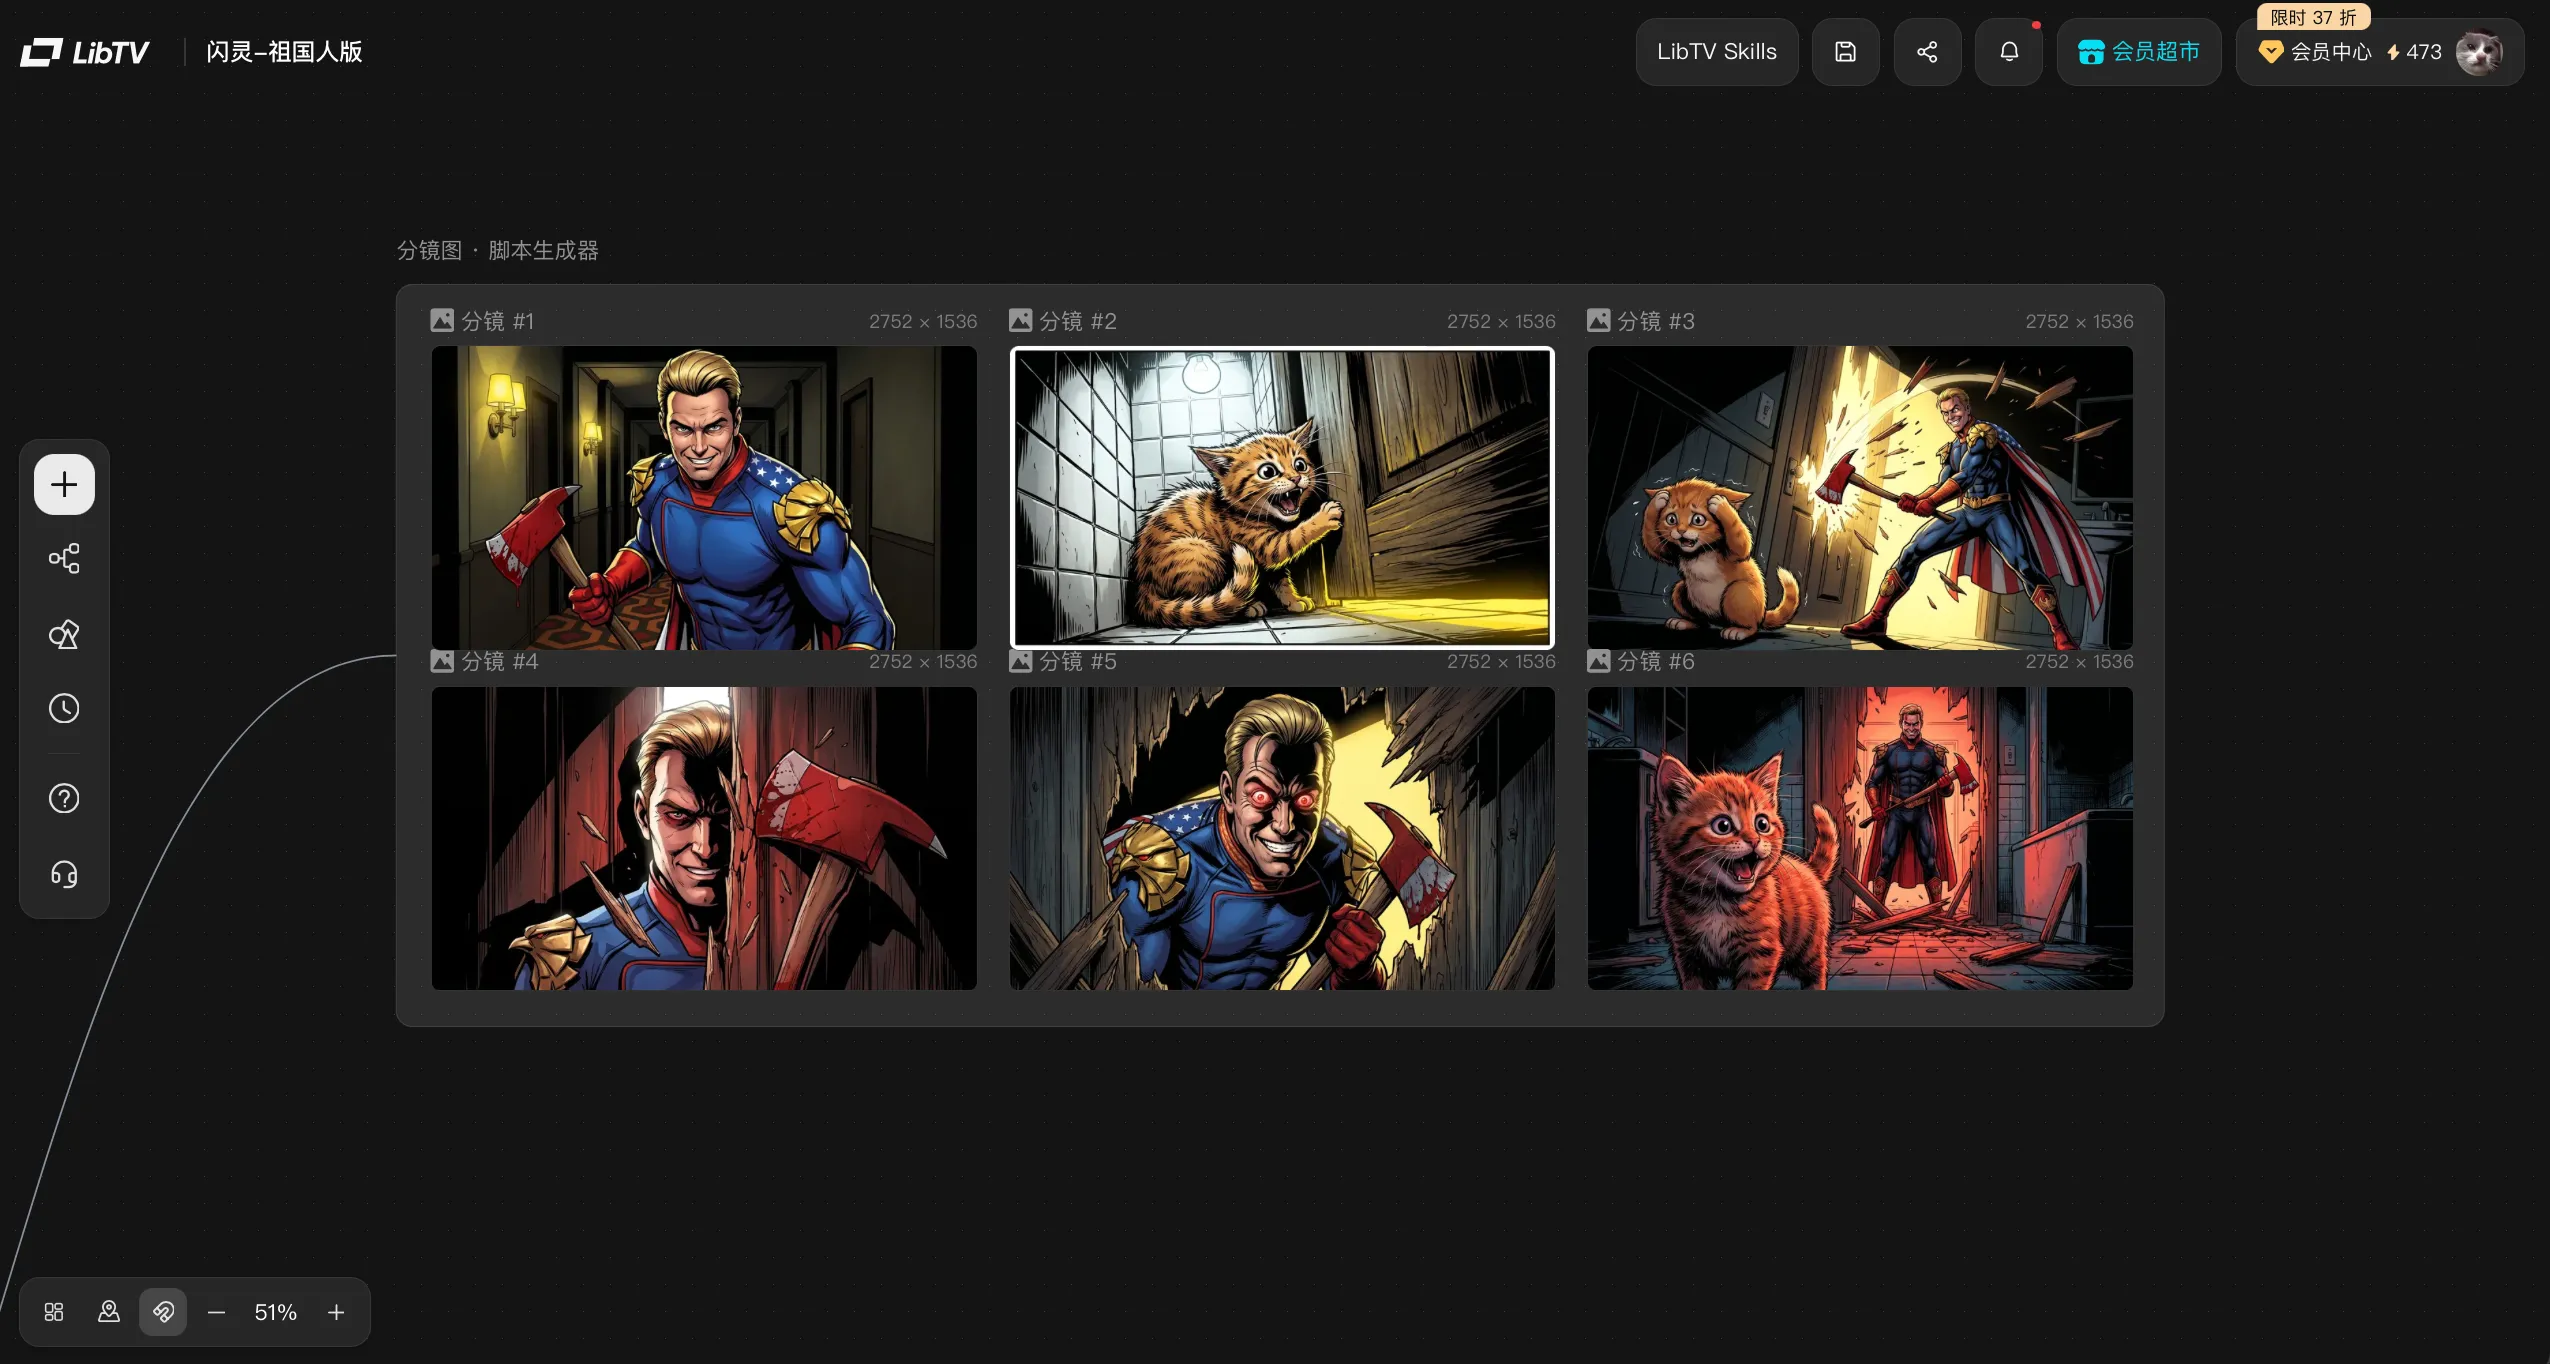The height and width of the screenshot is (1364, 2550).
Task: Click the image icon beside 分镜 #5
Action: [1020, 661]
